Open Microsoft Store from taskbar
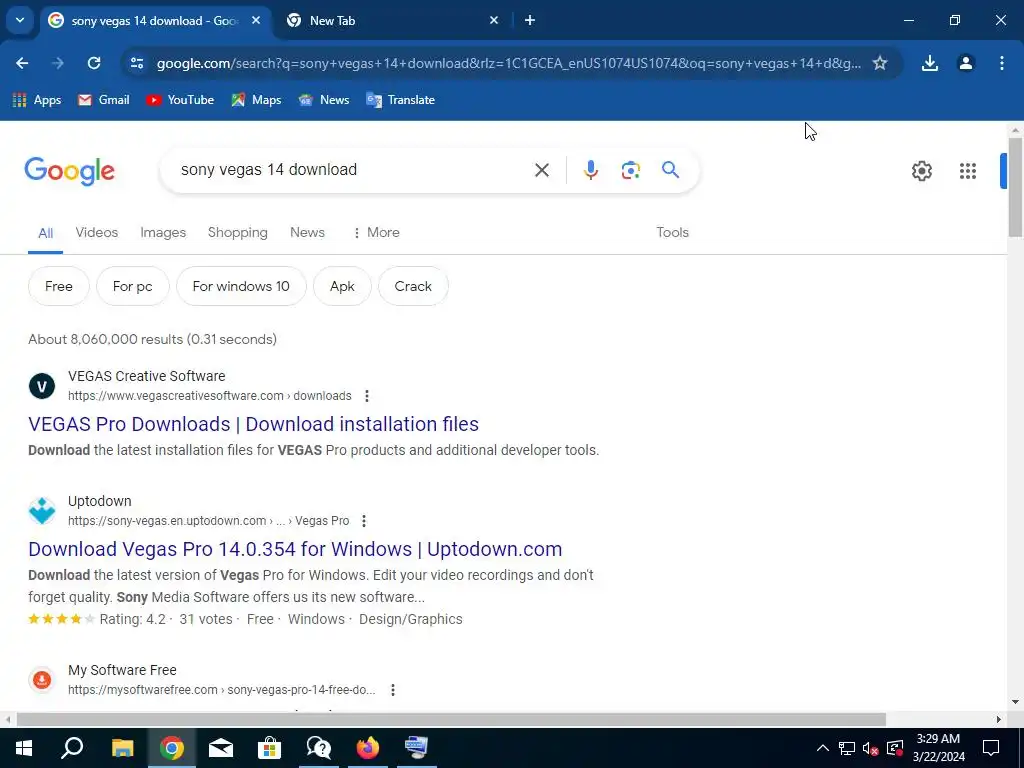The width and height of the screenshot is (1024, 768). click(x=269, y=748)
